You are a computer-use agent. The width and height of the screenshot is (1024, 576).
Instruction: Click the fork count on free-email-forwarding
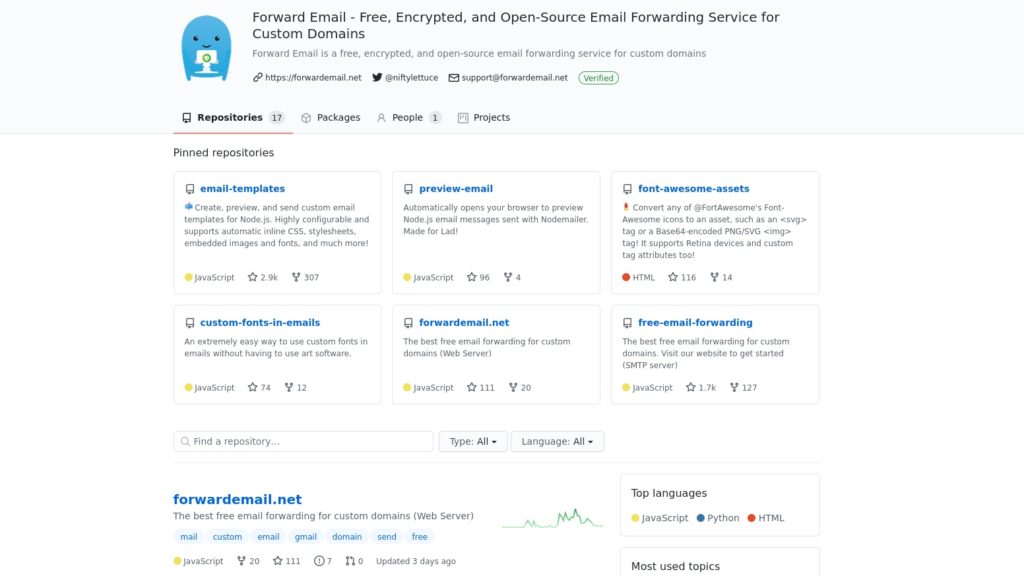tap(743, 387)
